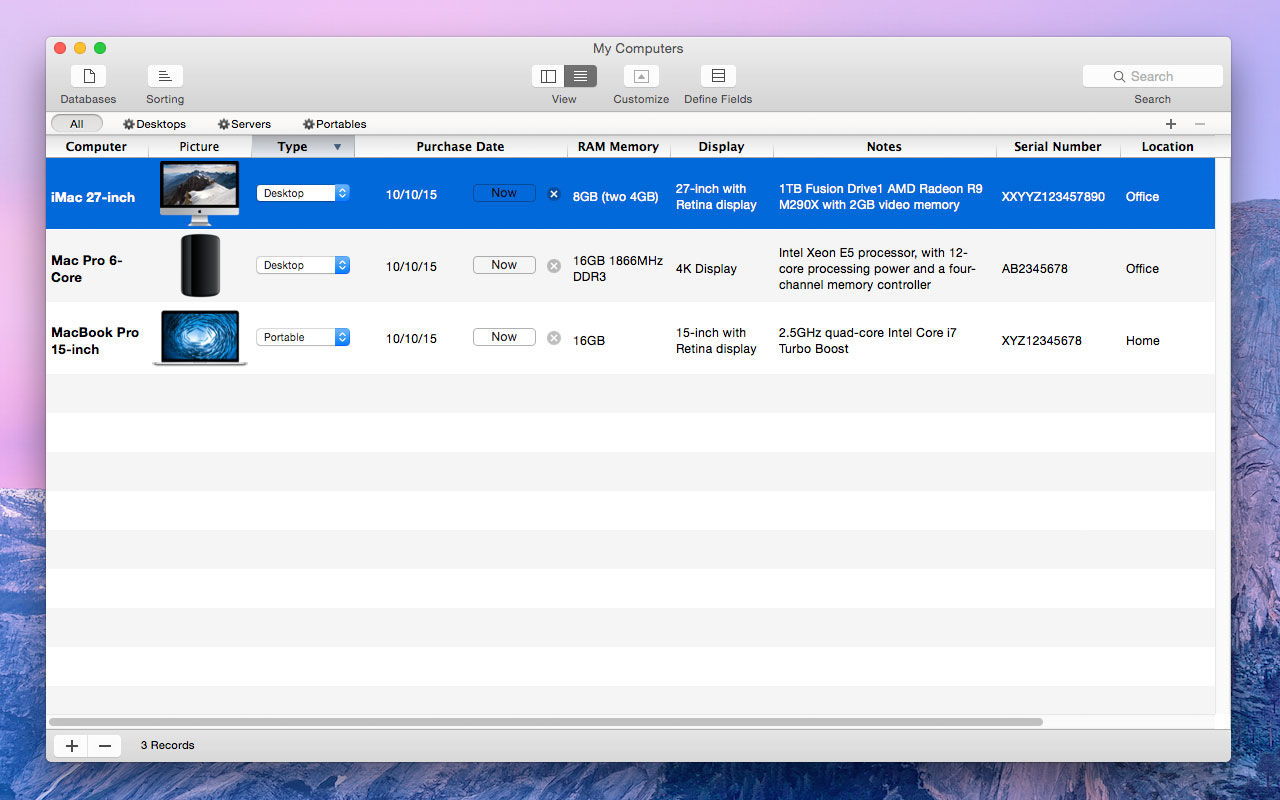
Task: Click the search magnifier field
Action: [1153, 76]
